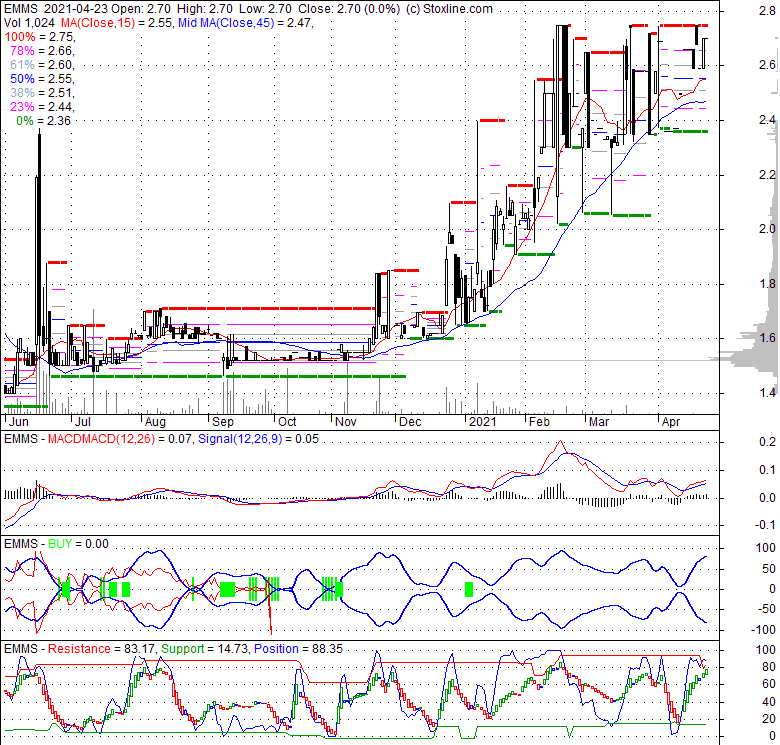
Task: Click the volume-by-price histogram peak near 1.5
Action: [x=744, y=359]
